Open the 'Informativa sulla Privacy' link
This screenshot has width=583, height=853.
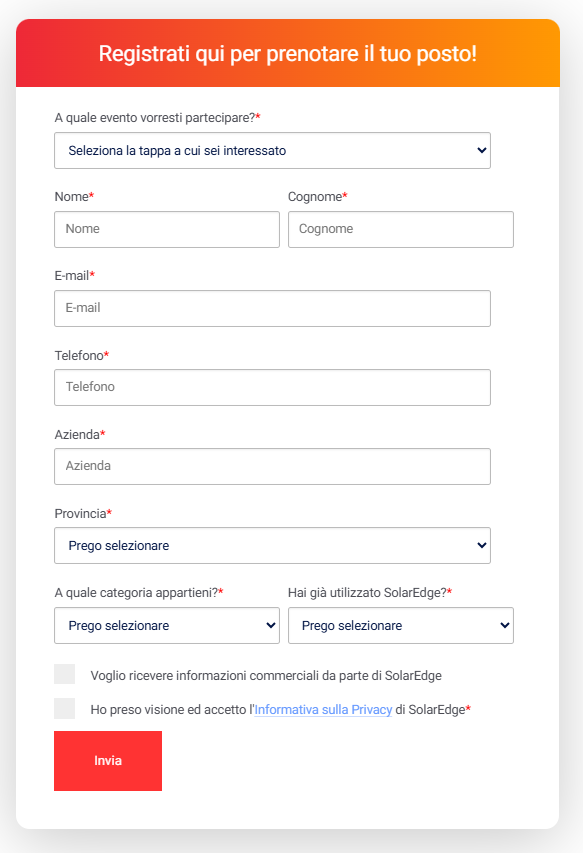323,709
